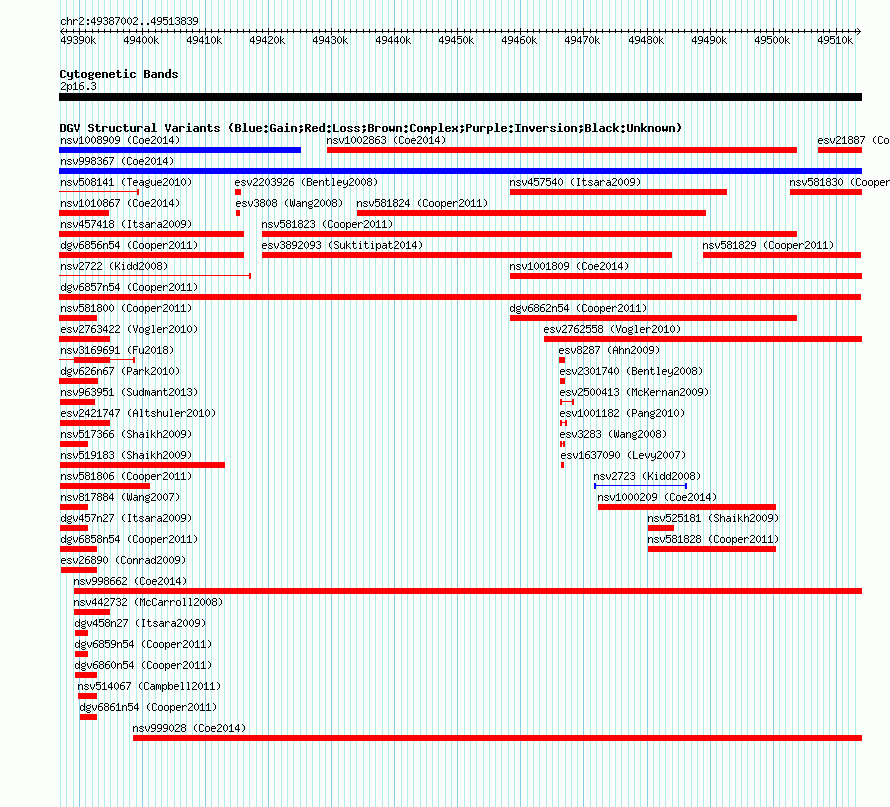Open dgv6862n54 (Cooper2011) variant
This screenshot has width=890, height=807.
click(578, 308)
